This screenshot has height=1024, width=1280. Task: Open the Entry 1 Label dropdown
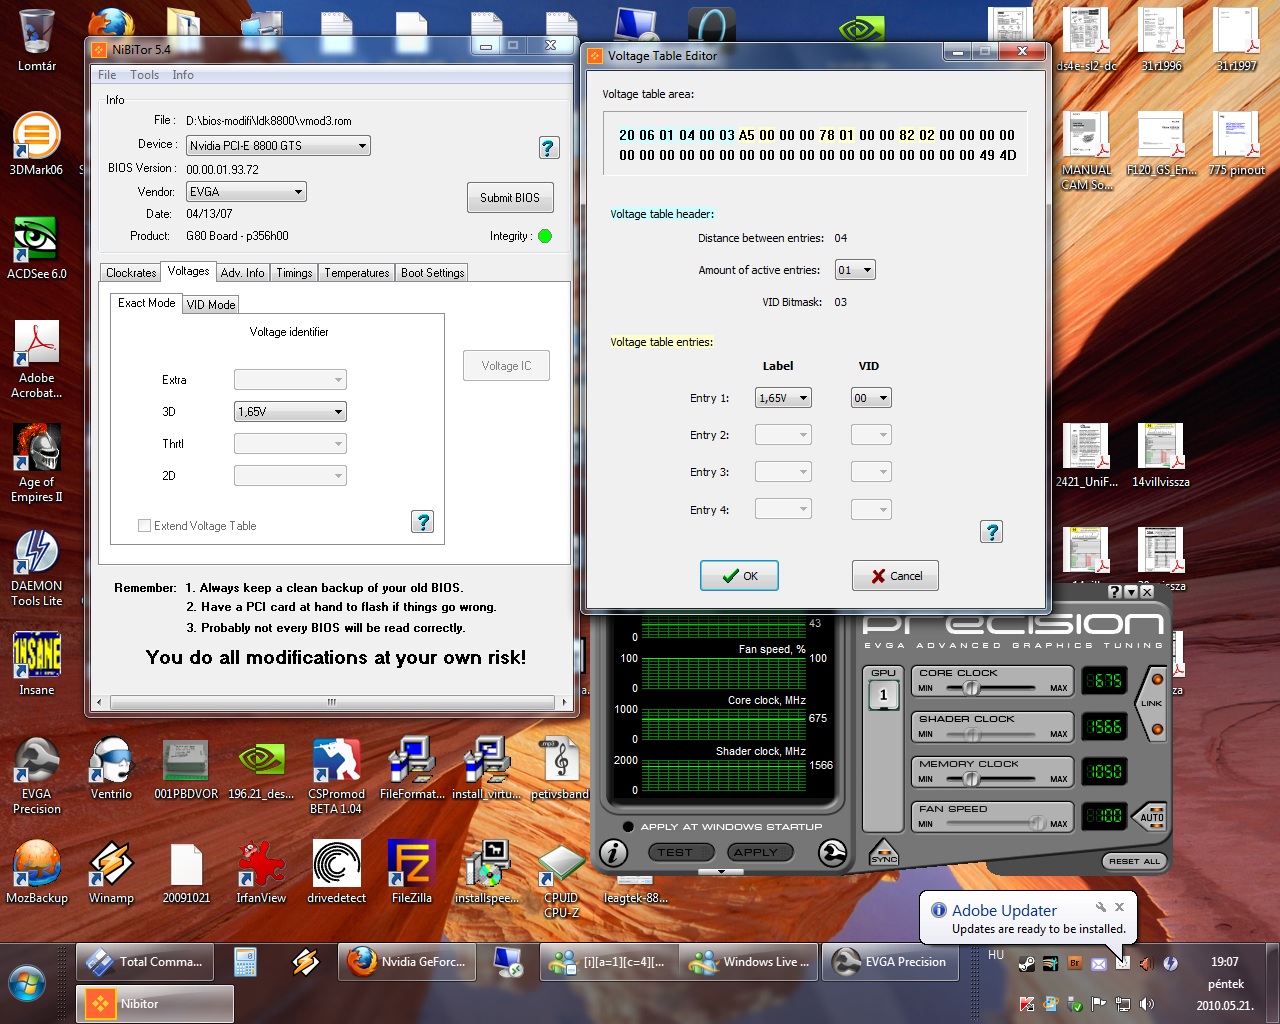(x=783, y=398)
